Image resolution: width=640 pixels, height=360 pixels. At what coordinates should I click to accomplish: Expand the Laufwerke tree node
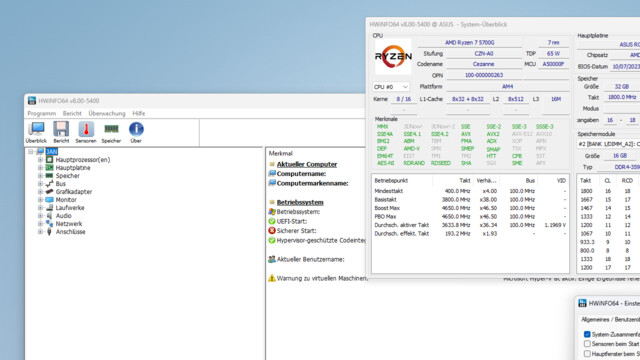[40, 208]
